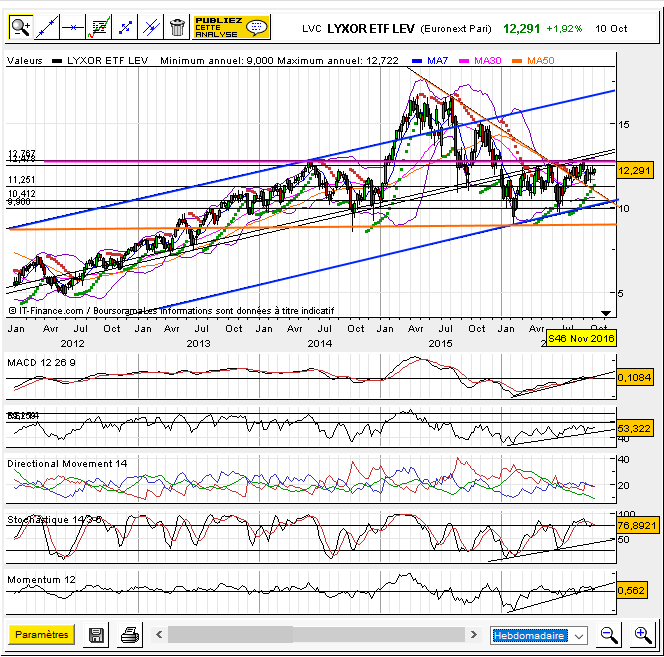Click the floppy disk save icon

(x=97, y=635)
